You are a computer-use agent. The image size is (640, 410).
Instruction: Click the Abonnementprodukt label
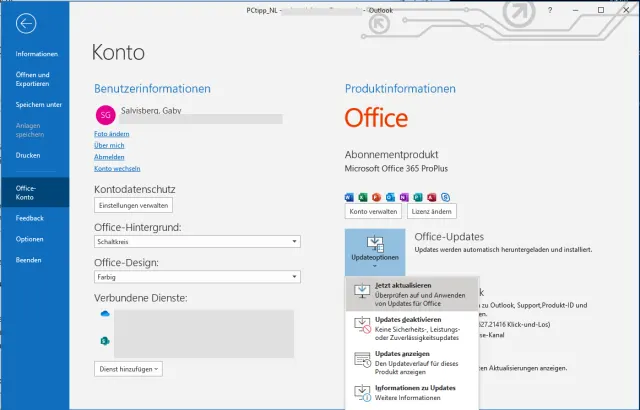pyautogui.click(x=391, y=154)
